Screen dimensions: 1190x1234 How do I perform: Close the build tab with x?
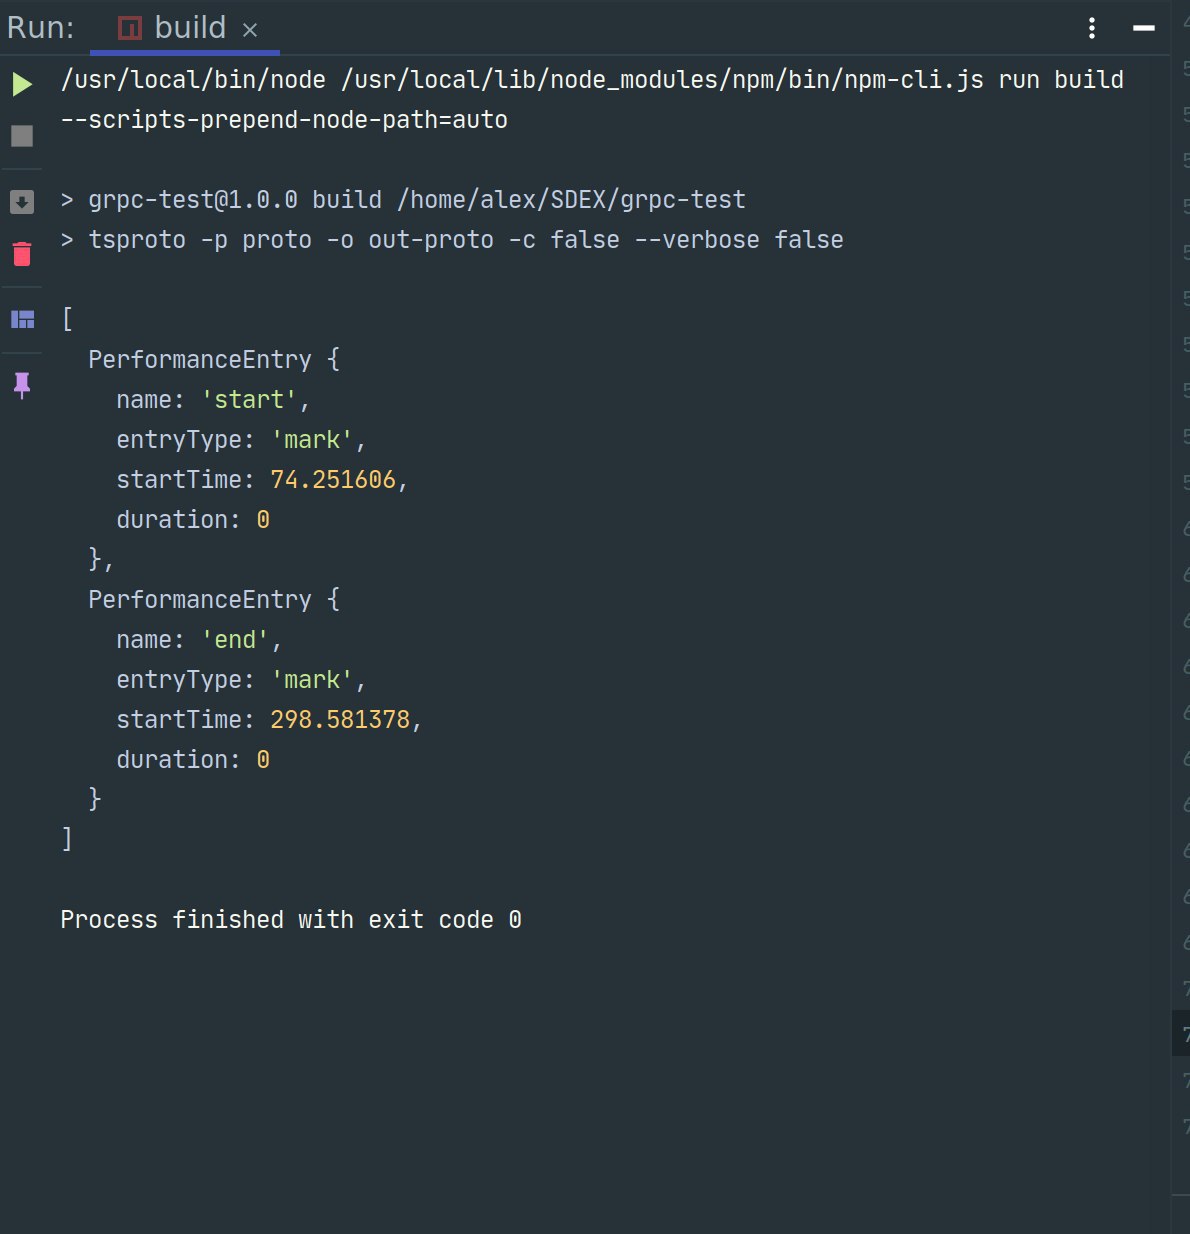point(250,30)
